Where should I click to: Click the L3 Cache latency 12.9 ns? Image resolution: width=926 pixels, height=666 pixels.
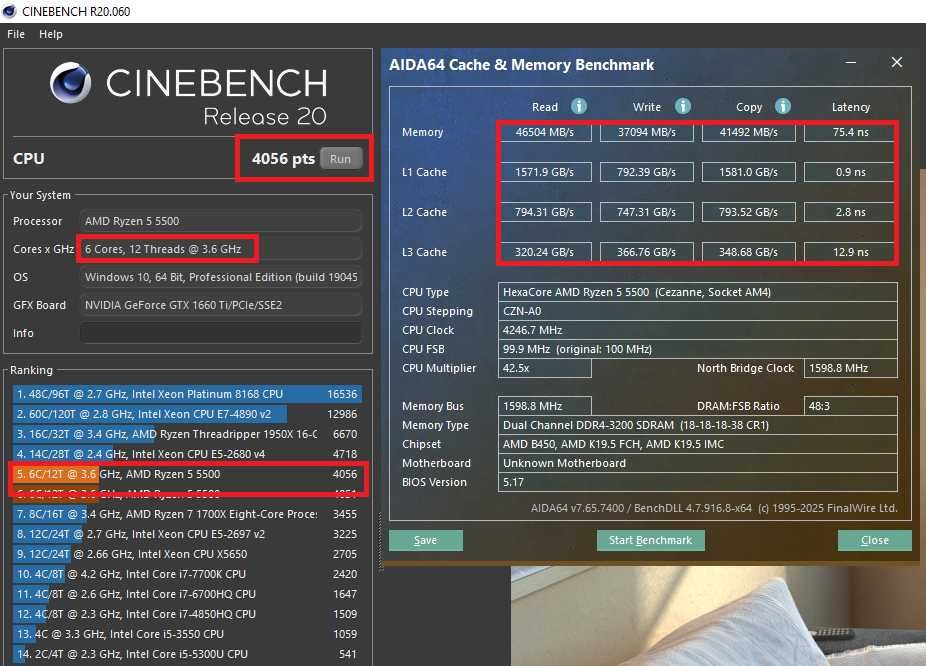[851, 252]
